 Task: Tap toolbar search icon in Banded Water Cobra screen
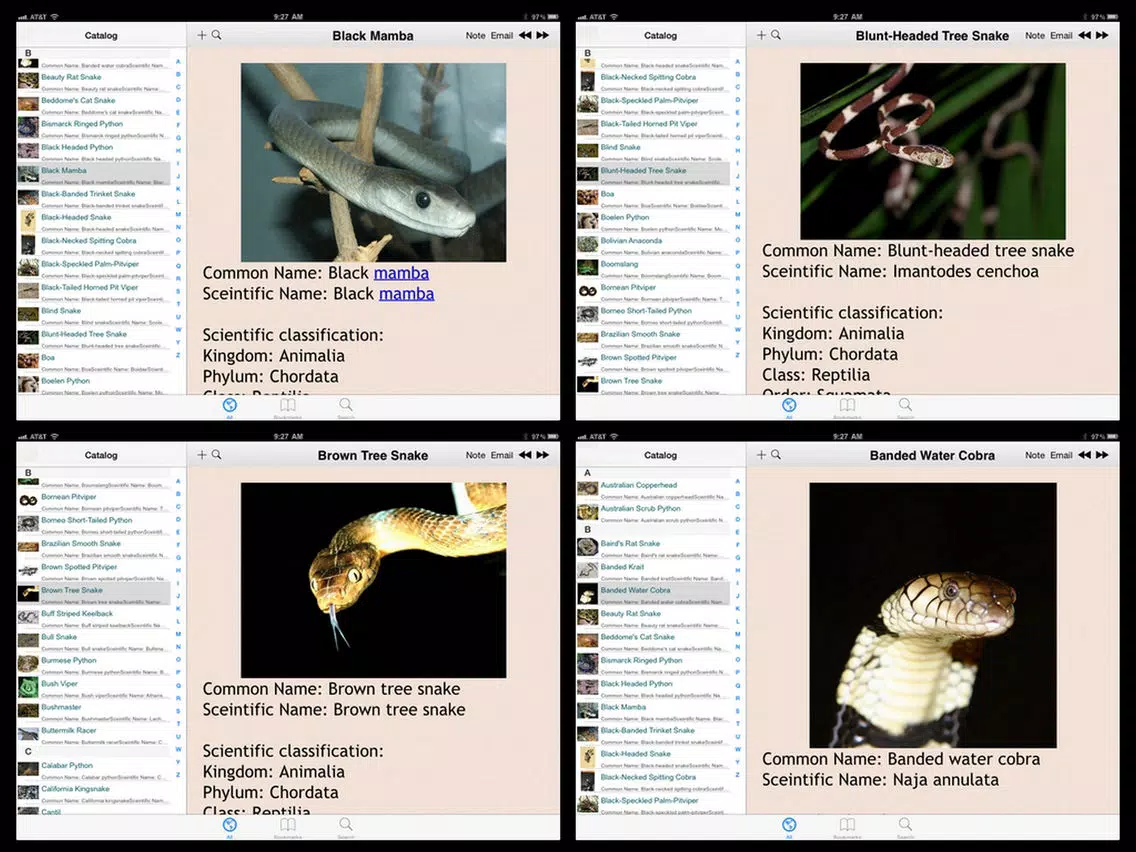point(776,455)
